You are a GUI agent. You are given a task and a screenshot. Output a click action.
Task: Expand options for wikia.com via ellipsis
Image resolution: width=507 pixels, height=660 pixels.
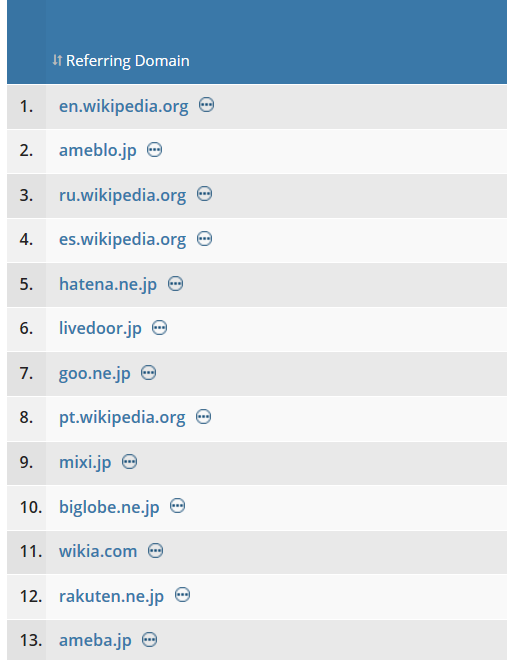[156, 551]
